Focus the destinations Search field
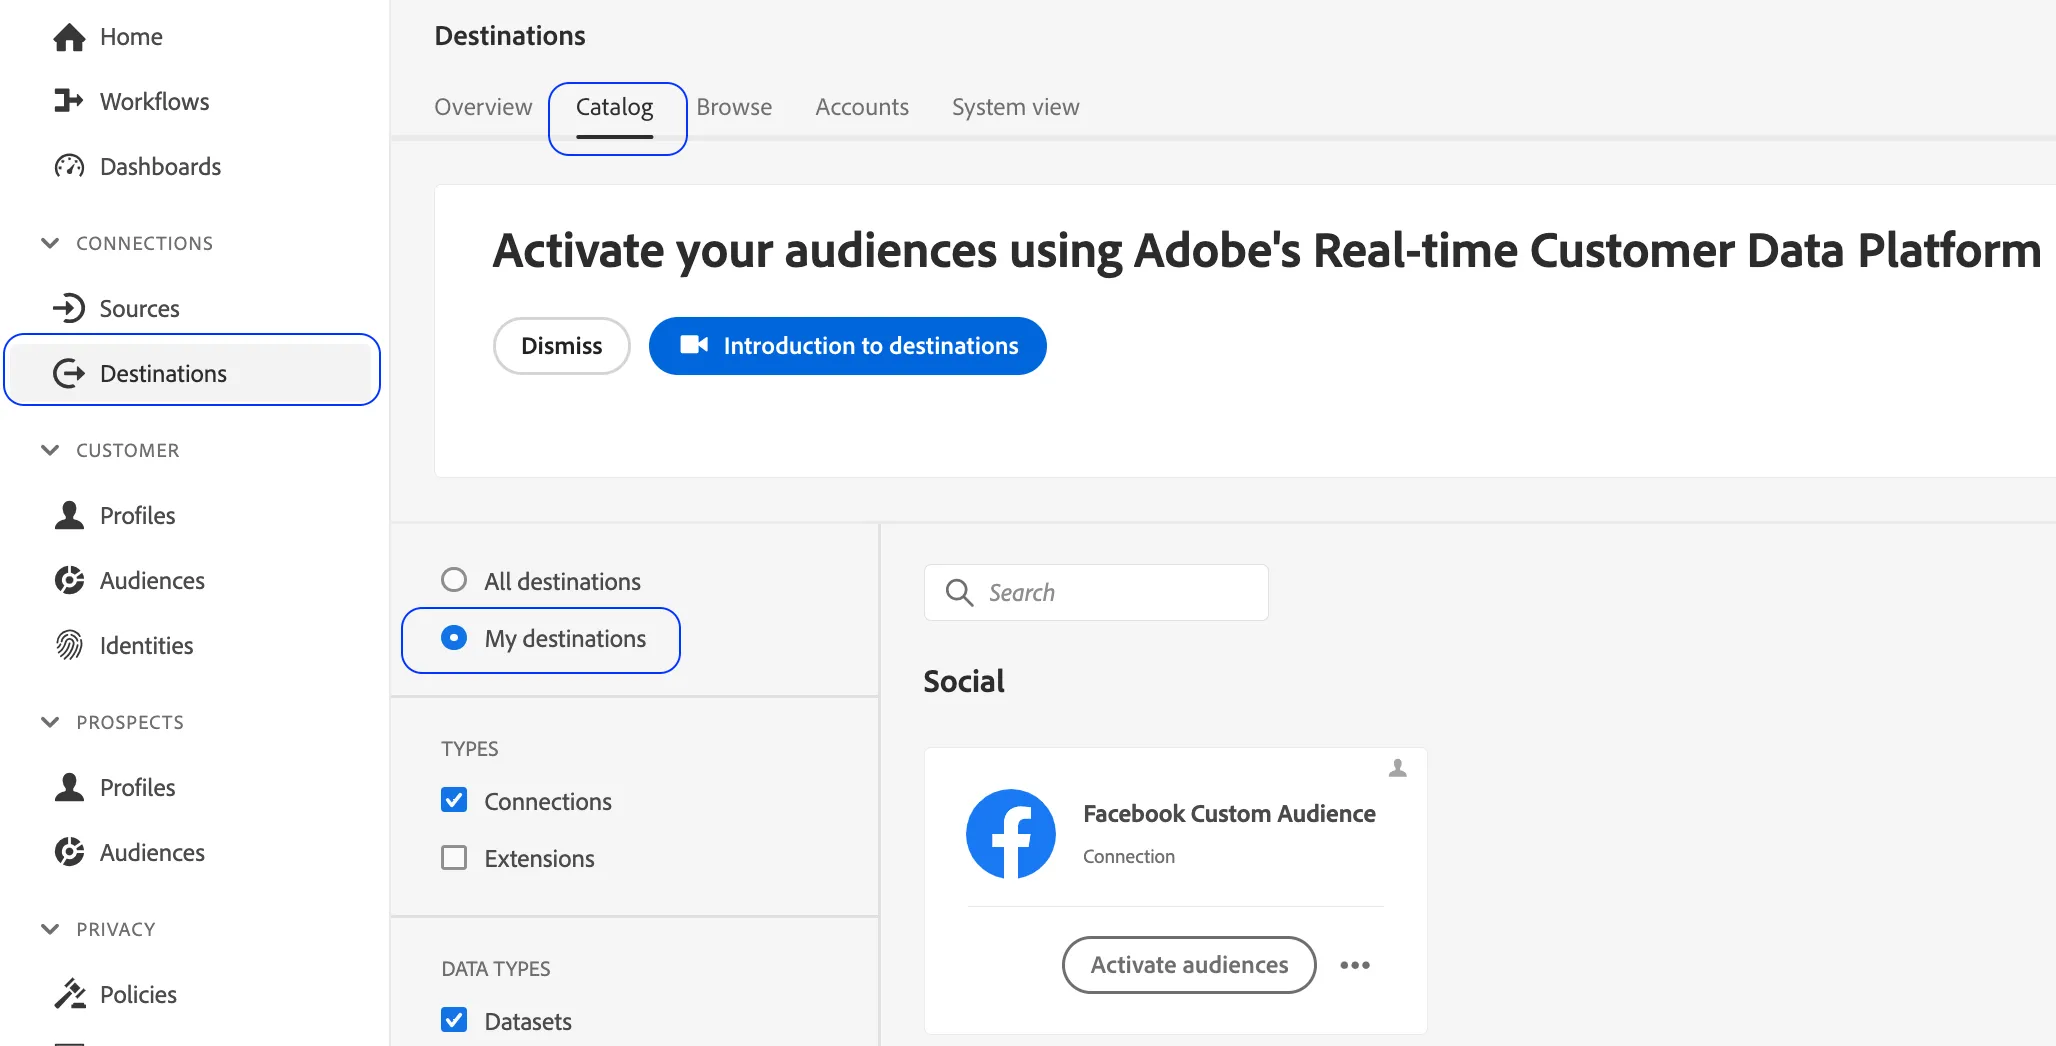2056x1046 pixels. pyautogui.click(x=1096, y=592)
